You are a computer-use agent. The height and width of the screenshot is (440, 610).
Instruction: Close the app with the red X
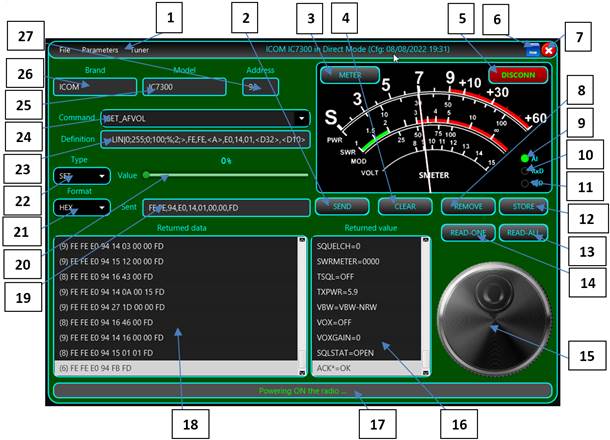coord(549,49)
